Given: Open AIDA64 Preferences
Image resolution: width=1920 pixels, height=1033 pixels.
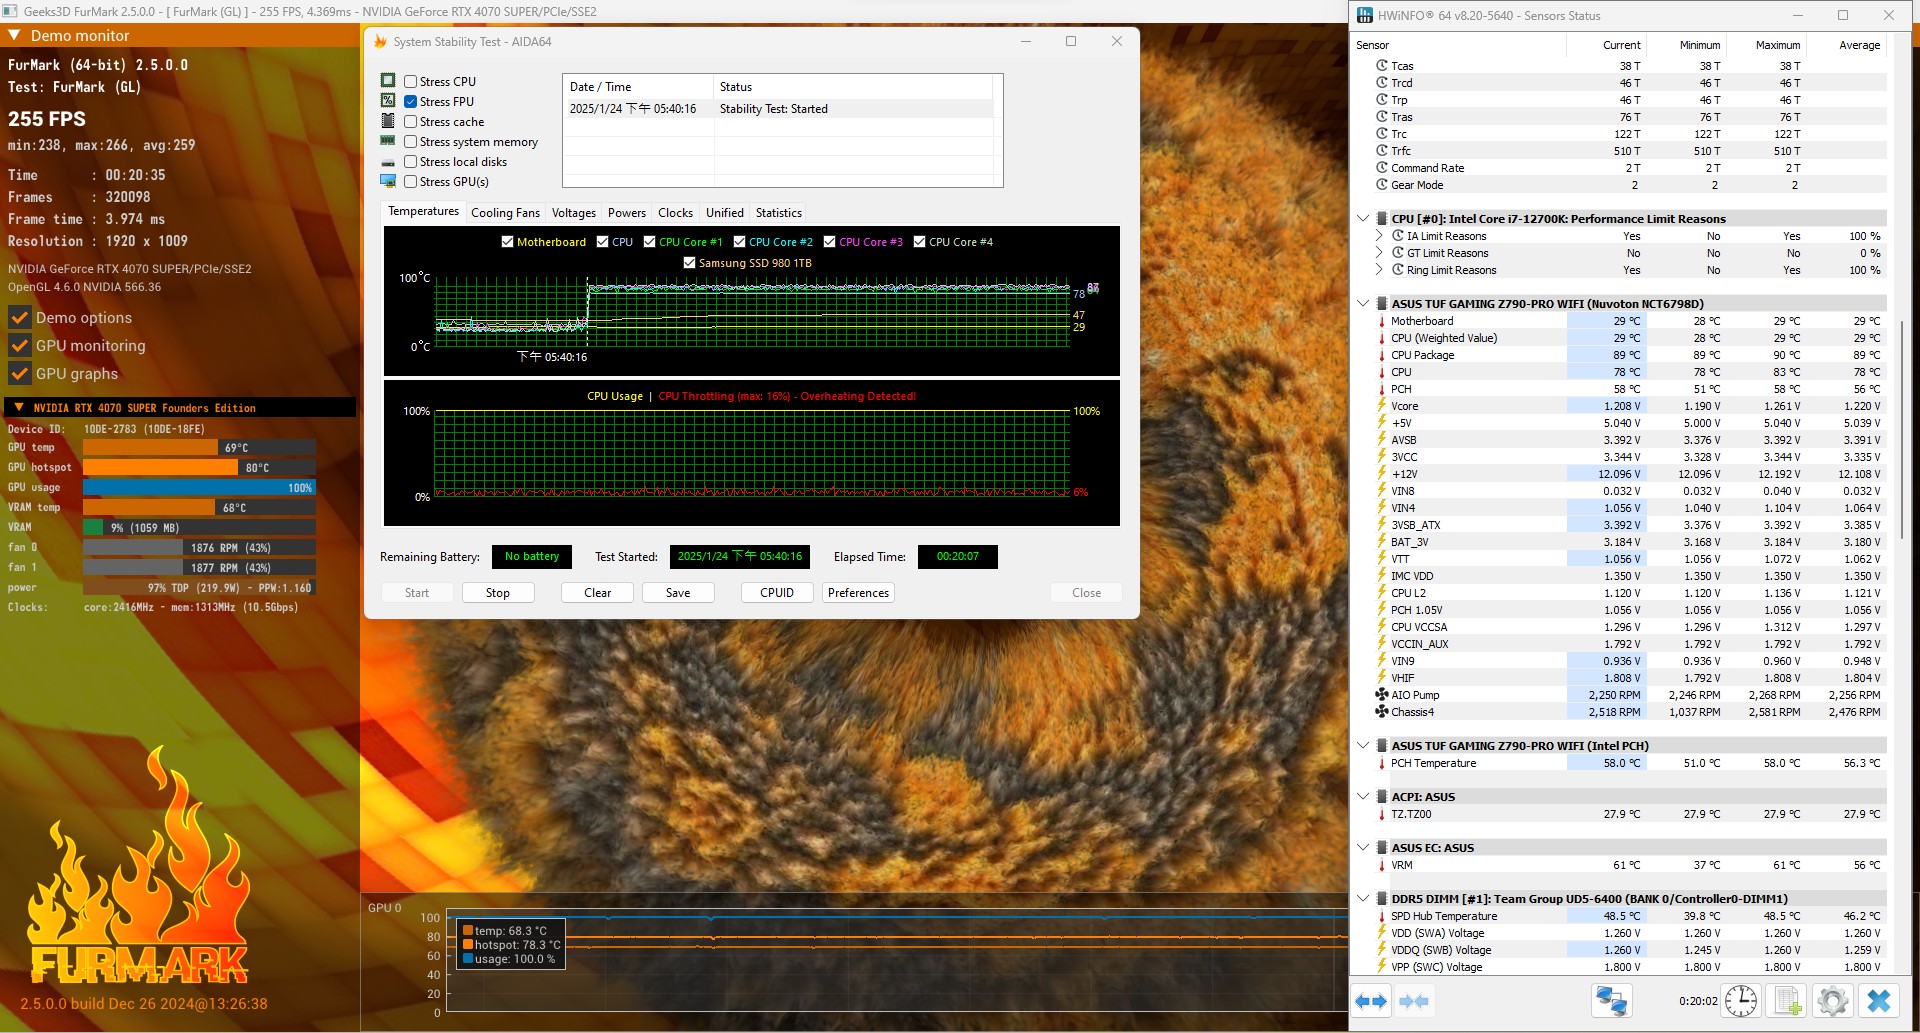Looking at the screenshot, I should click(859, 593).
